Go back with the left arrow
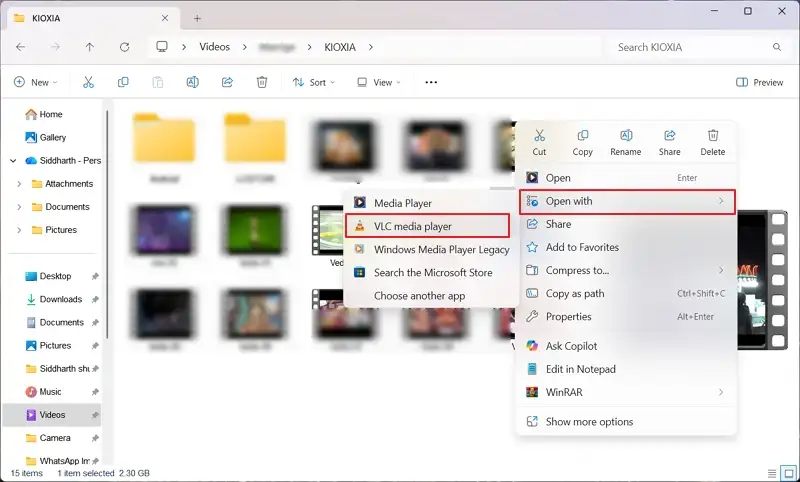 (20, 47)
